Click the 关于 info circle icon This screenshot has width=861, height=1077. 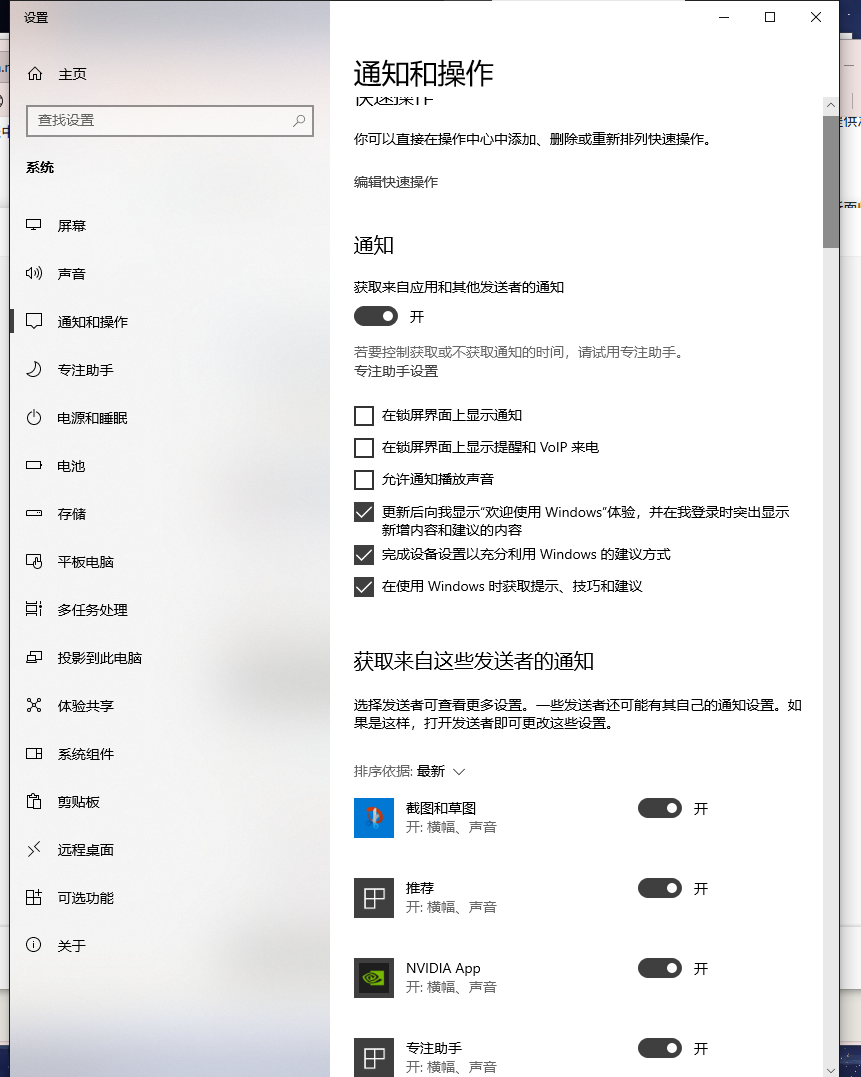(34, 945)
